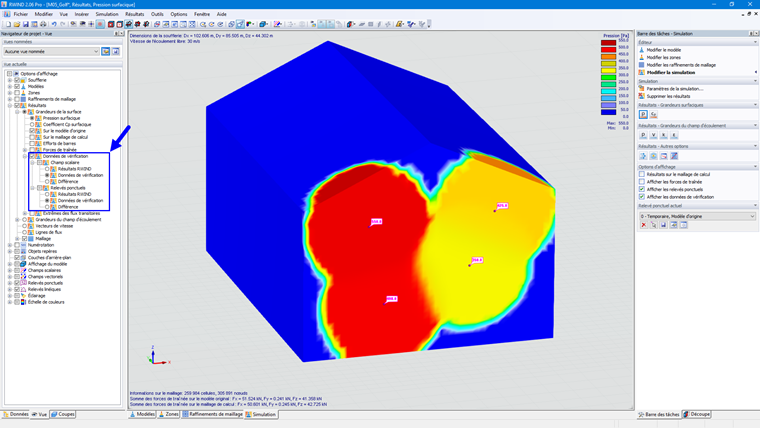Click the yellow 350 legend swatch
The height and width of the screenshot is (428, 760).
pos(608,70)
